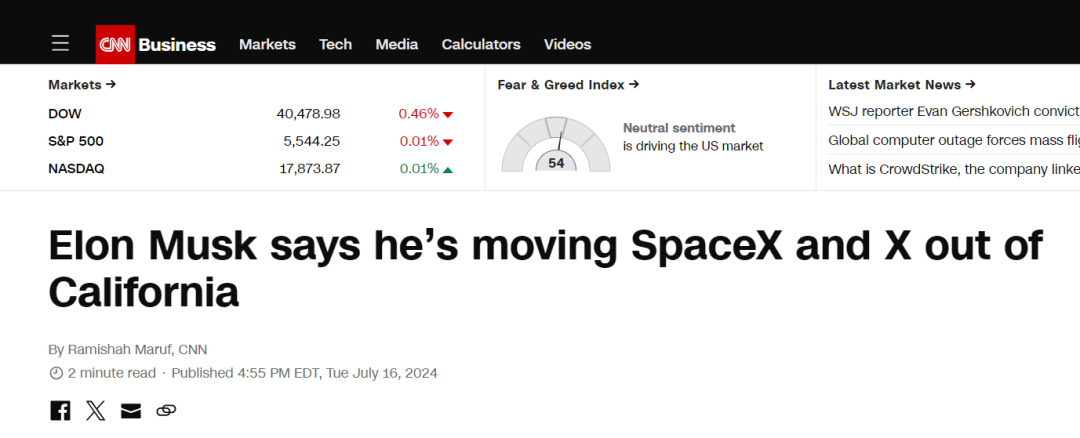Image resolution: width=1080 pixels, height=438 pixels.
Task: Expand Latest Market News section
Action: tap(902, 85)
